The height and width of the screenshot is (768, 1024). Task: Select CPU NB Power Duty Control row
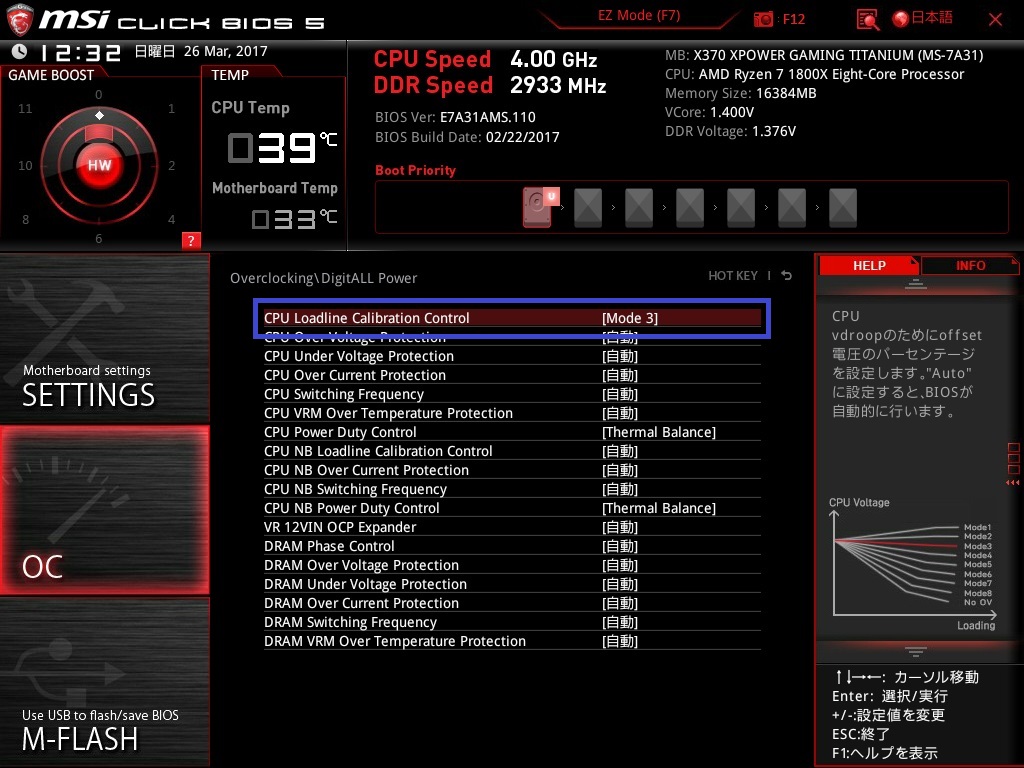point(512,508)
